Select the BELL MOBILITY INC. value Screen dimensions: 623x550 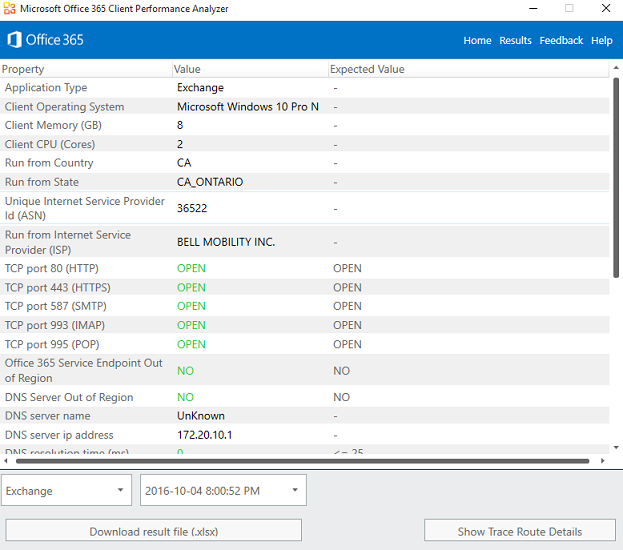point(226,242)
